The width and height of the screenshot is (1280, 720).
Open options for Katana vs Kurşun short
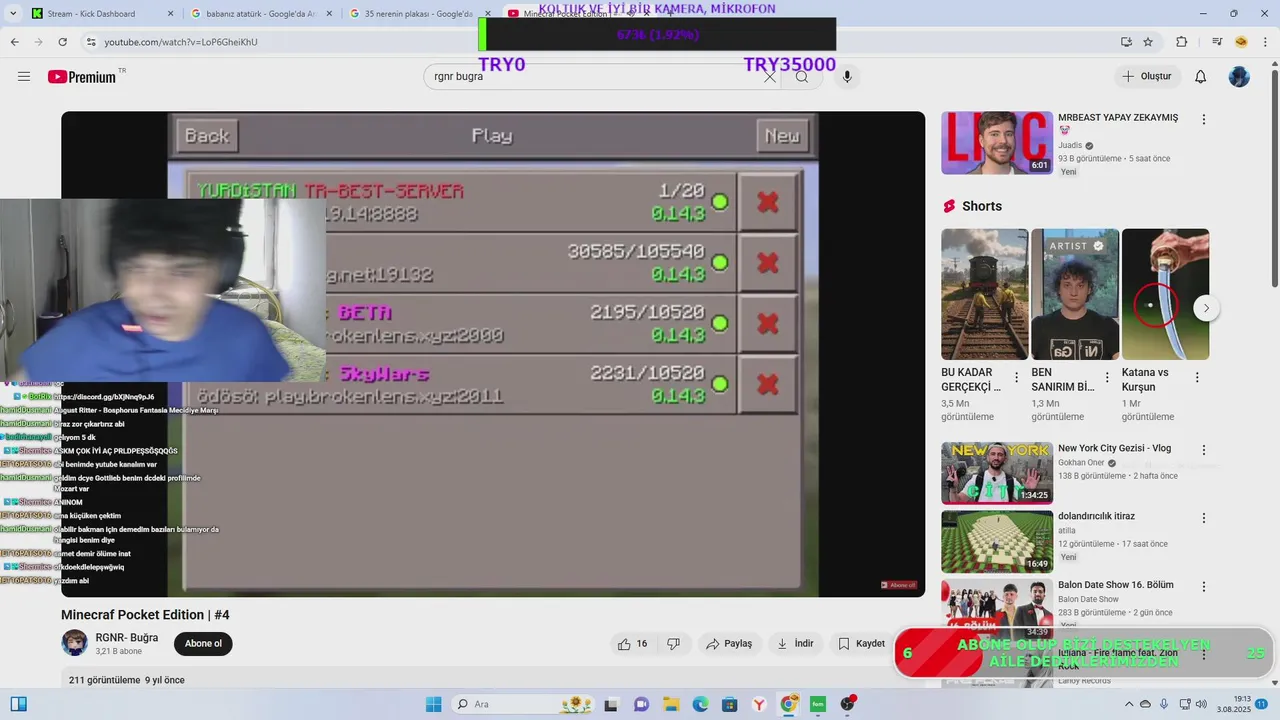(x=1197, y=378)
